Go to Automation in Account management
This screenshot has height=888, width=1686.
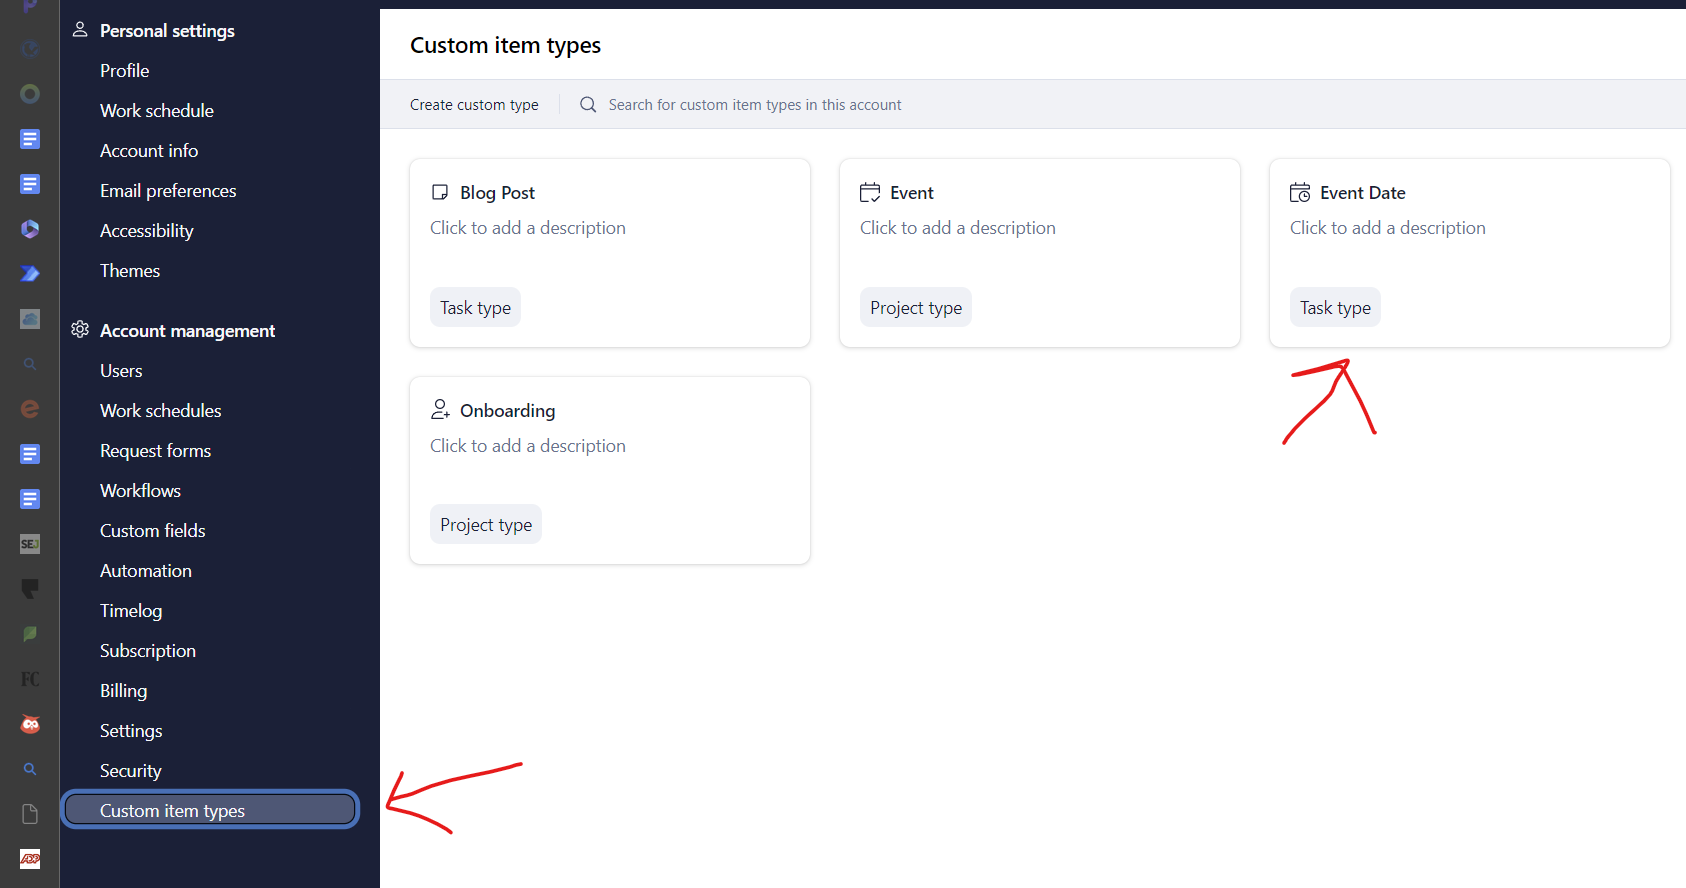[145, 571]
